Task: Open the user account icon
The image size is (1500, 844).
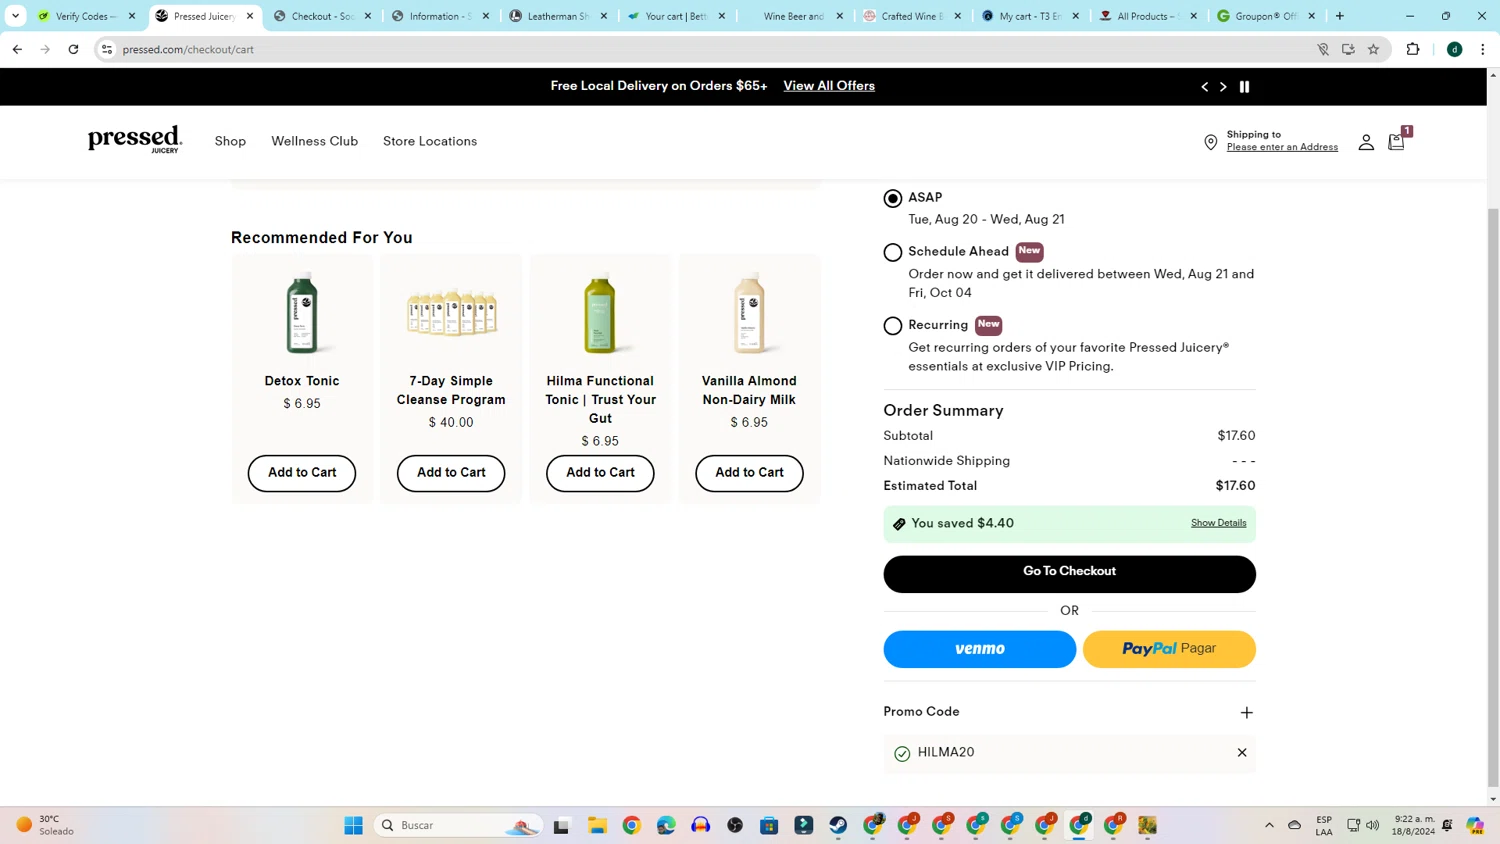Action: click(1366, 143)
